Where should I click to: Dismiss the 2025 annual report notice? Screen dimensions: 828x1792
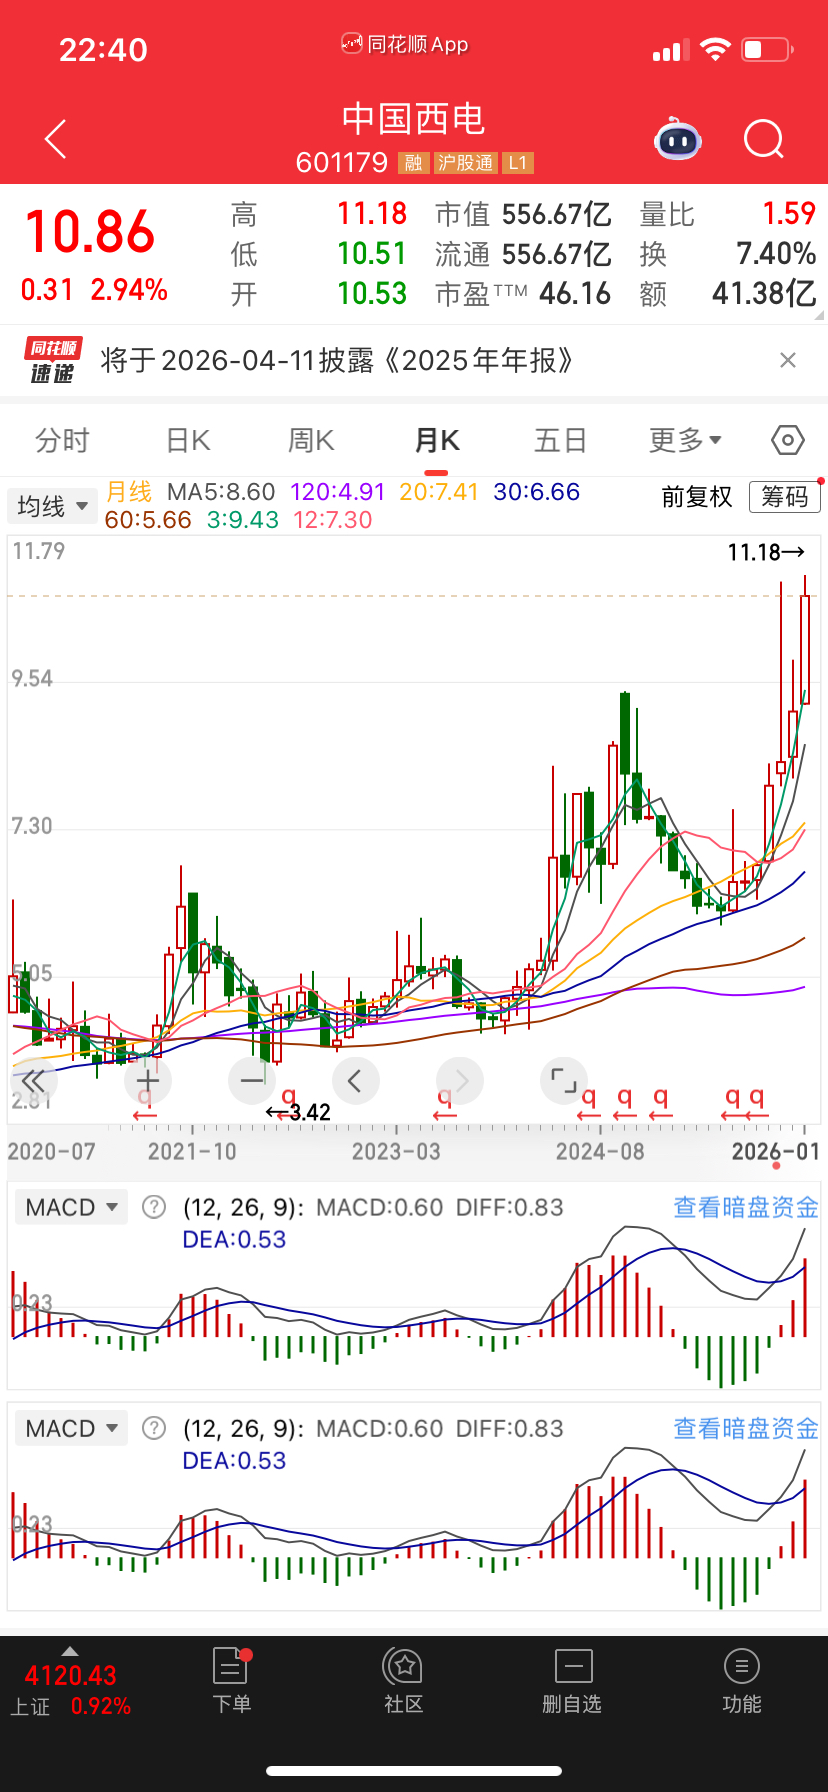pos(788,360)
